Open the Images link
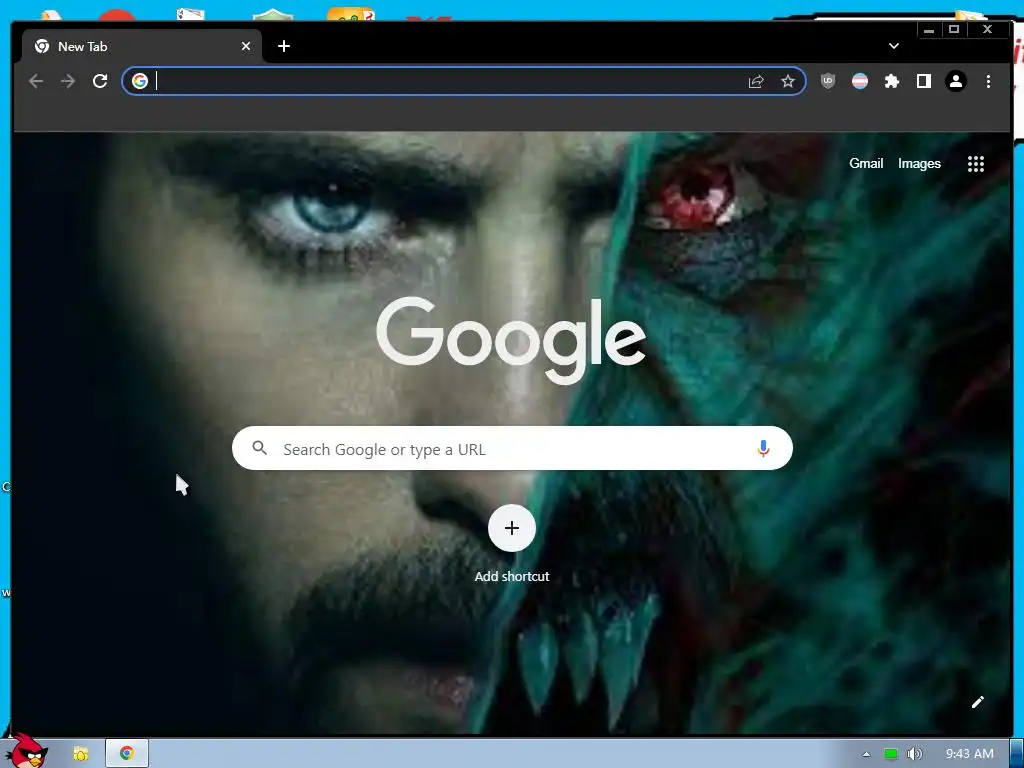This screenshot has height=768, width=1024. [x=919, y=163]
